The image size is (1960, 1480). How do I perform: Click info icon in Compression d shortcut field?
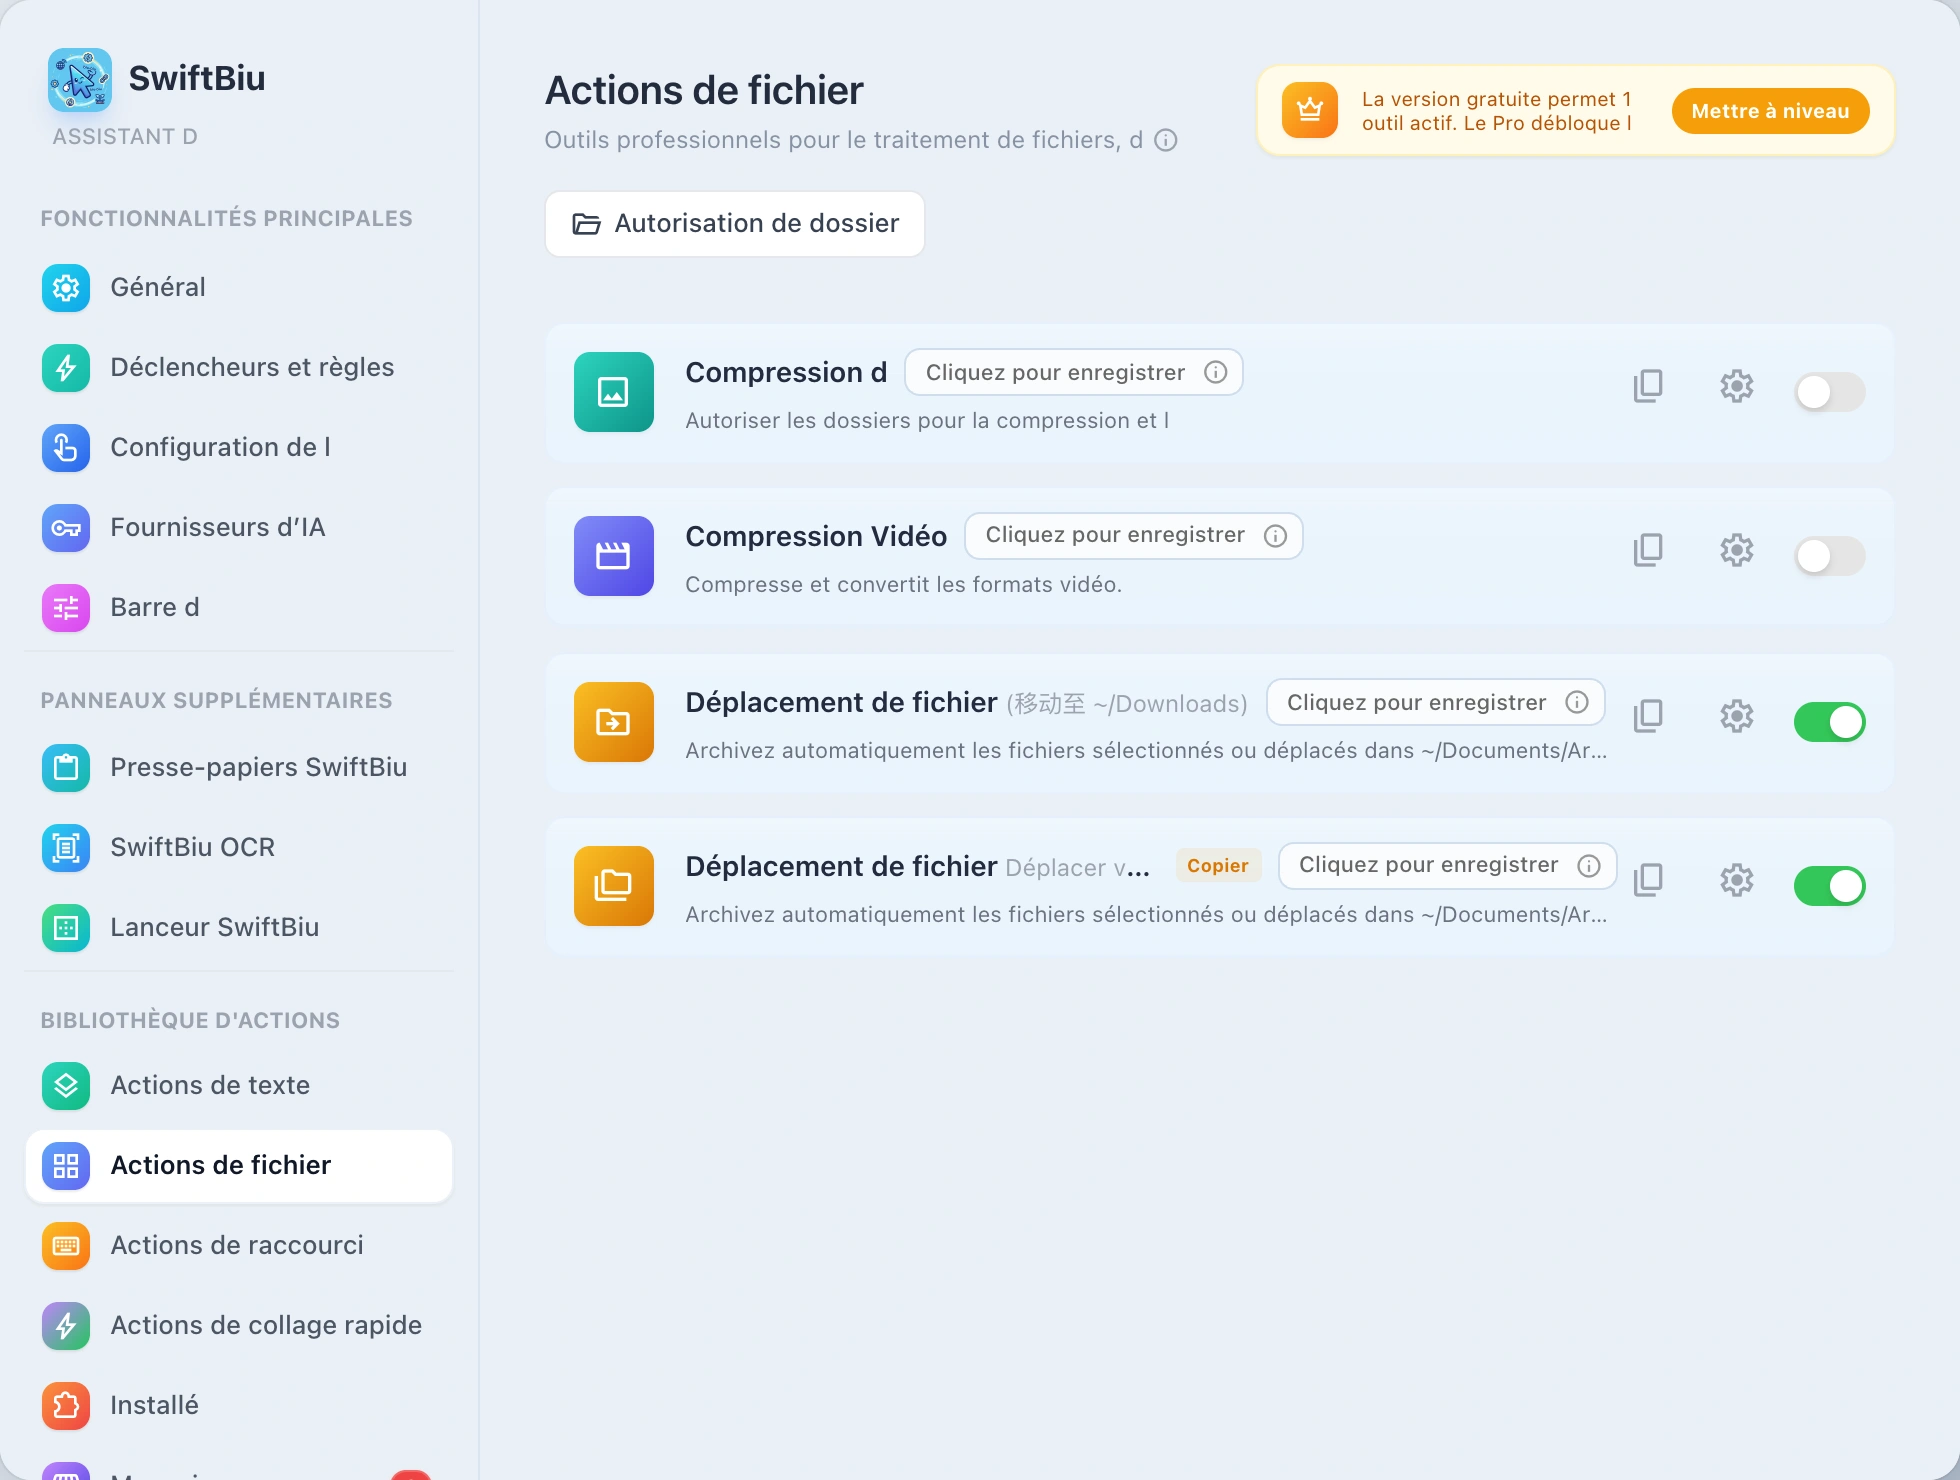pos(1216,373)
